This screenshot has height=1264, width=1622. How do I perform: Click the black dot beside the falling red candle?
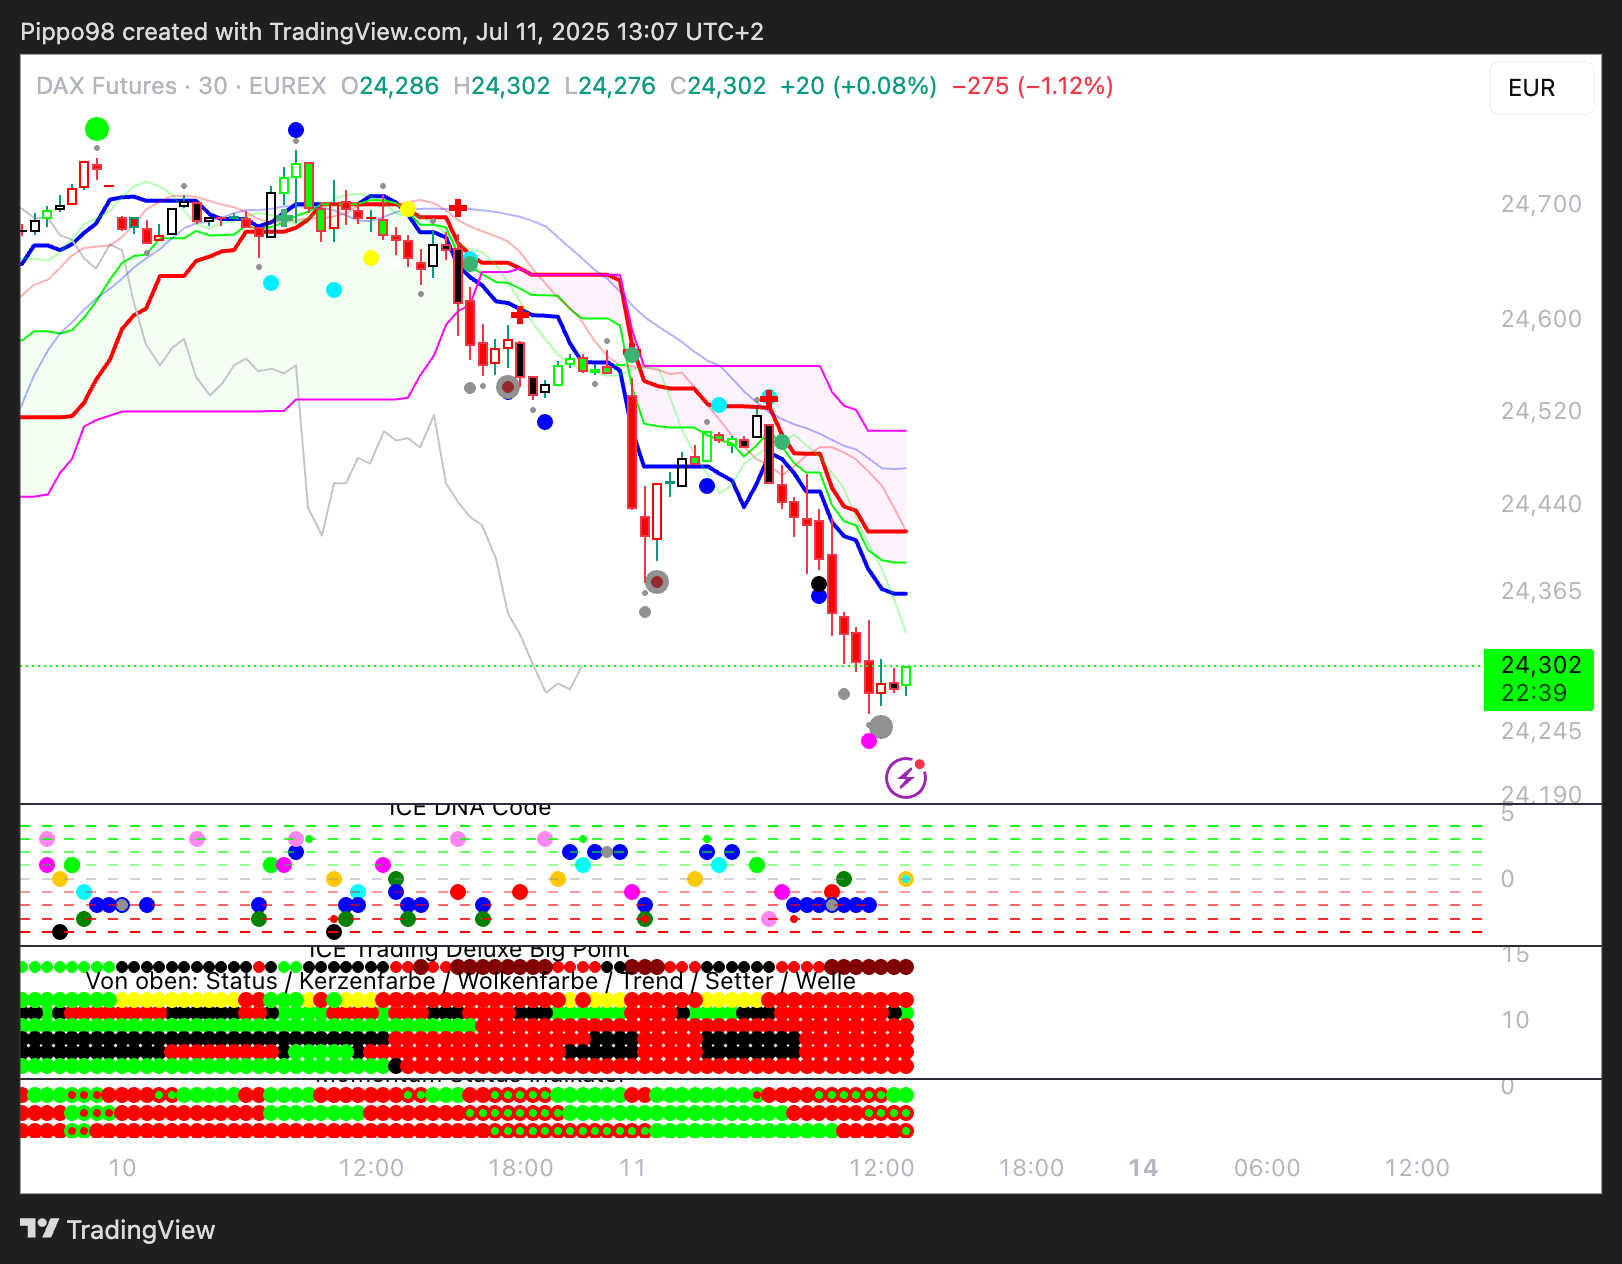click(x=819, y=584)
